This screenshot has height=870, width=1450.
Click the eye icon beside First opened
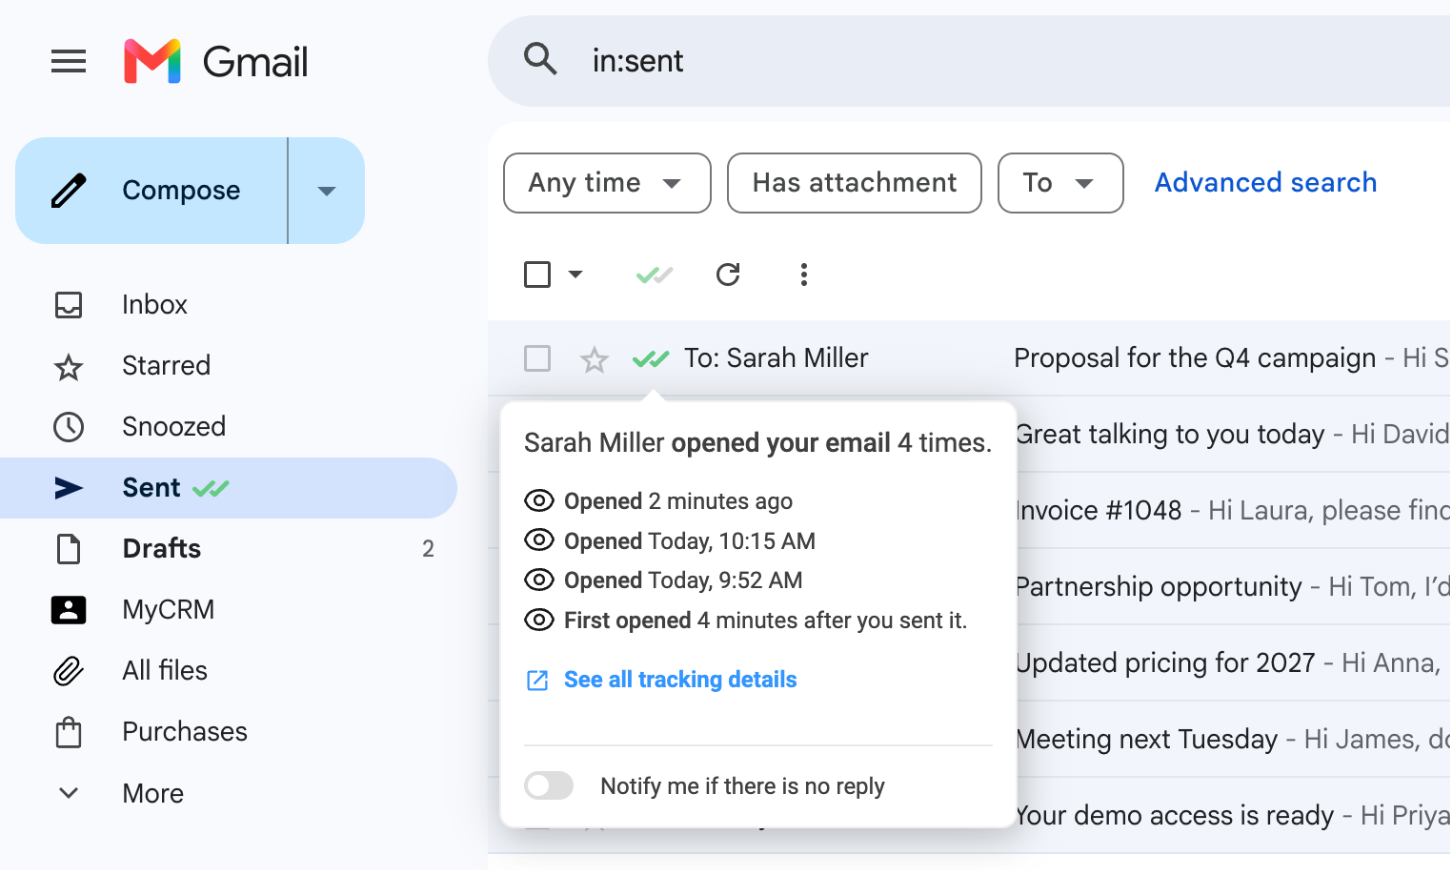[539, 620]
